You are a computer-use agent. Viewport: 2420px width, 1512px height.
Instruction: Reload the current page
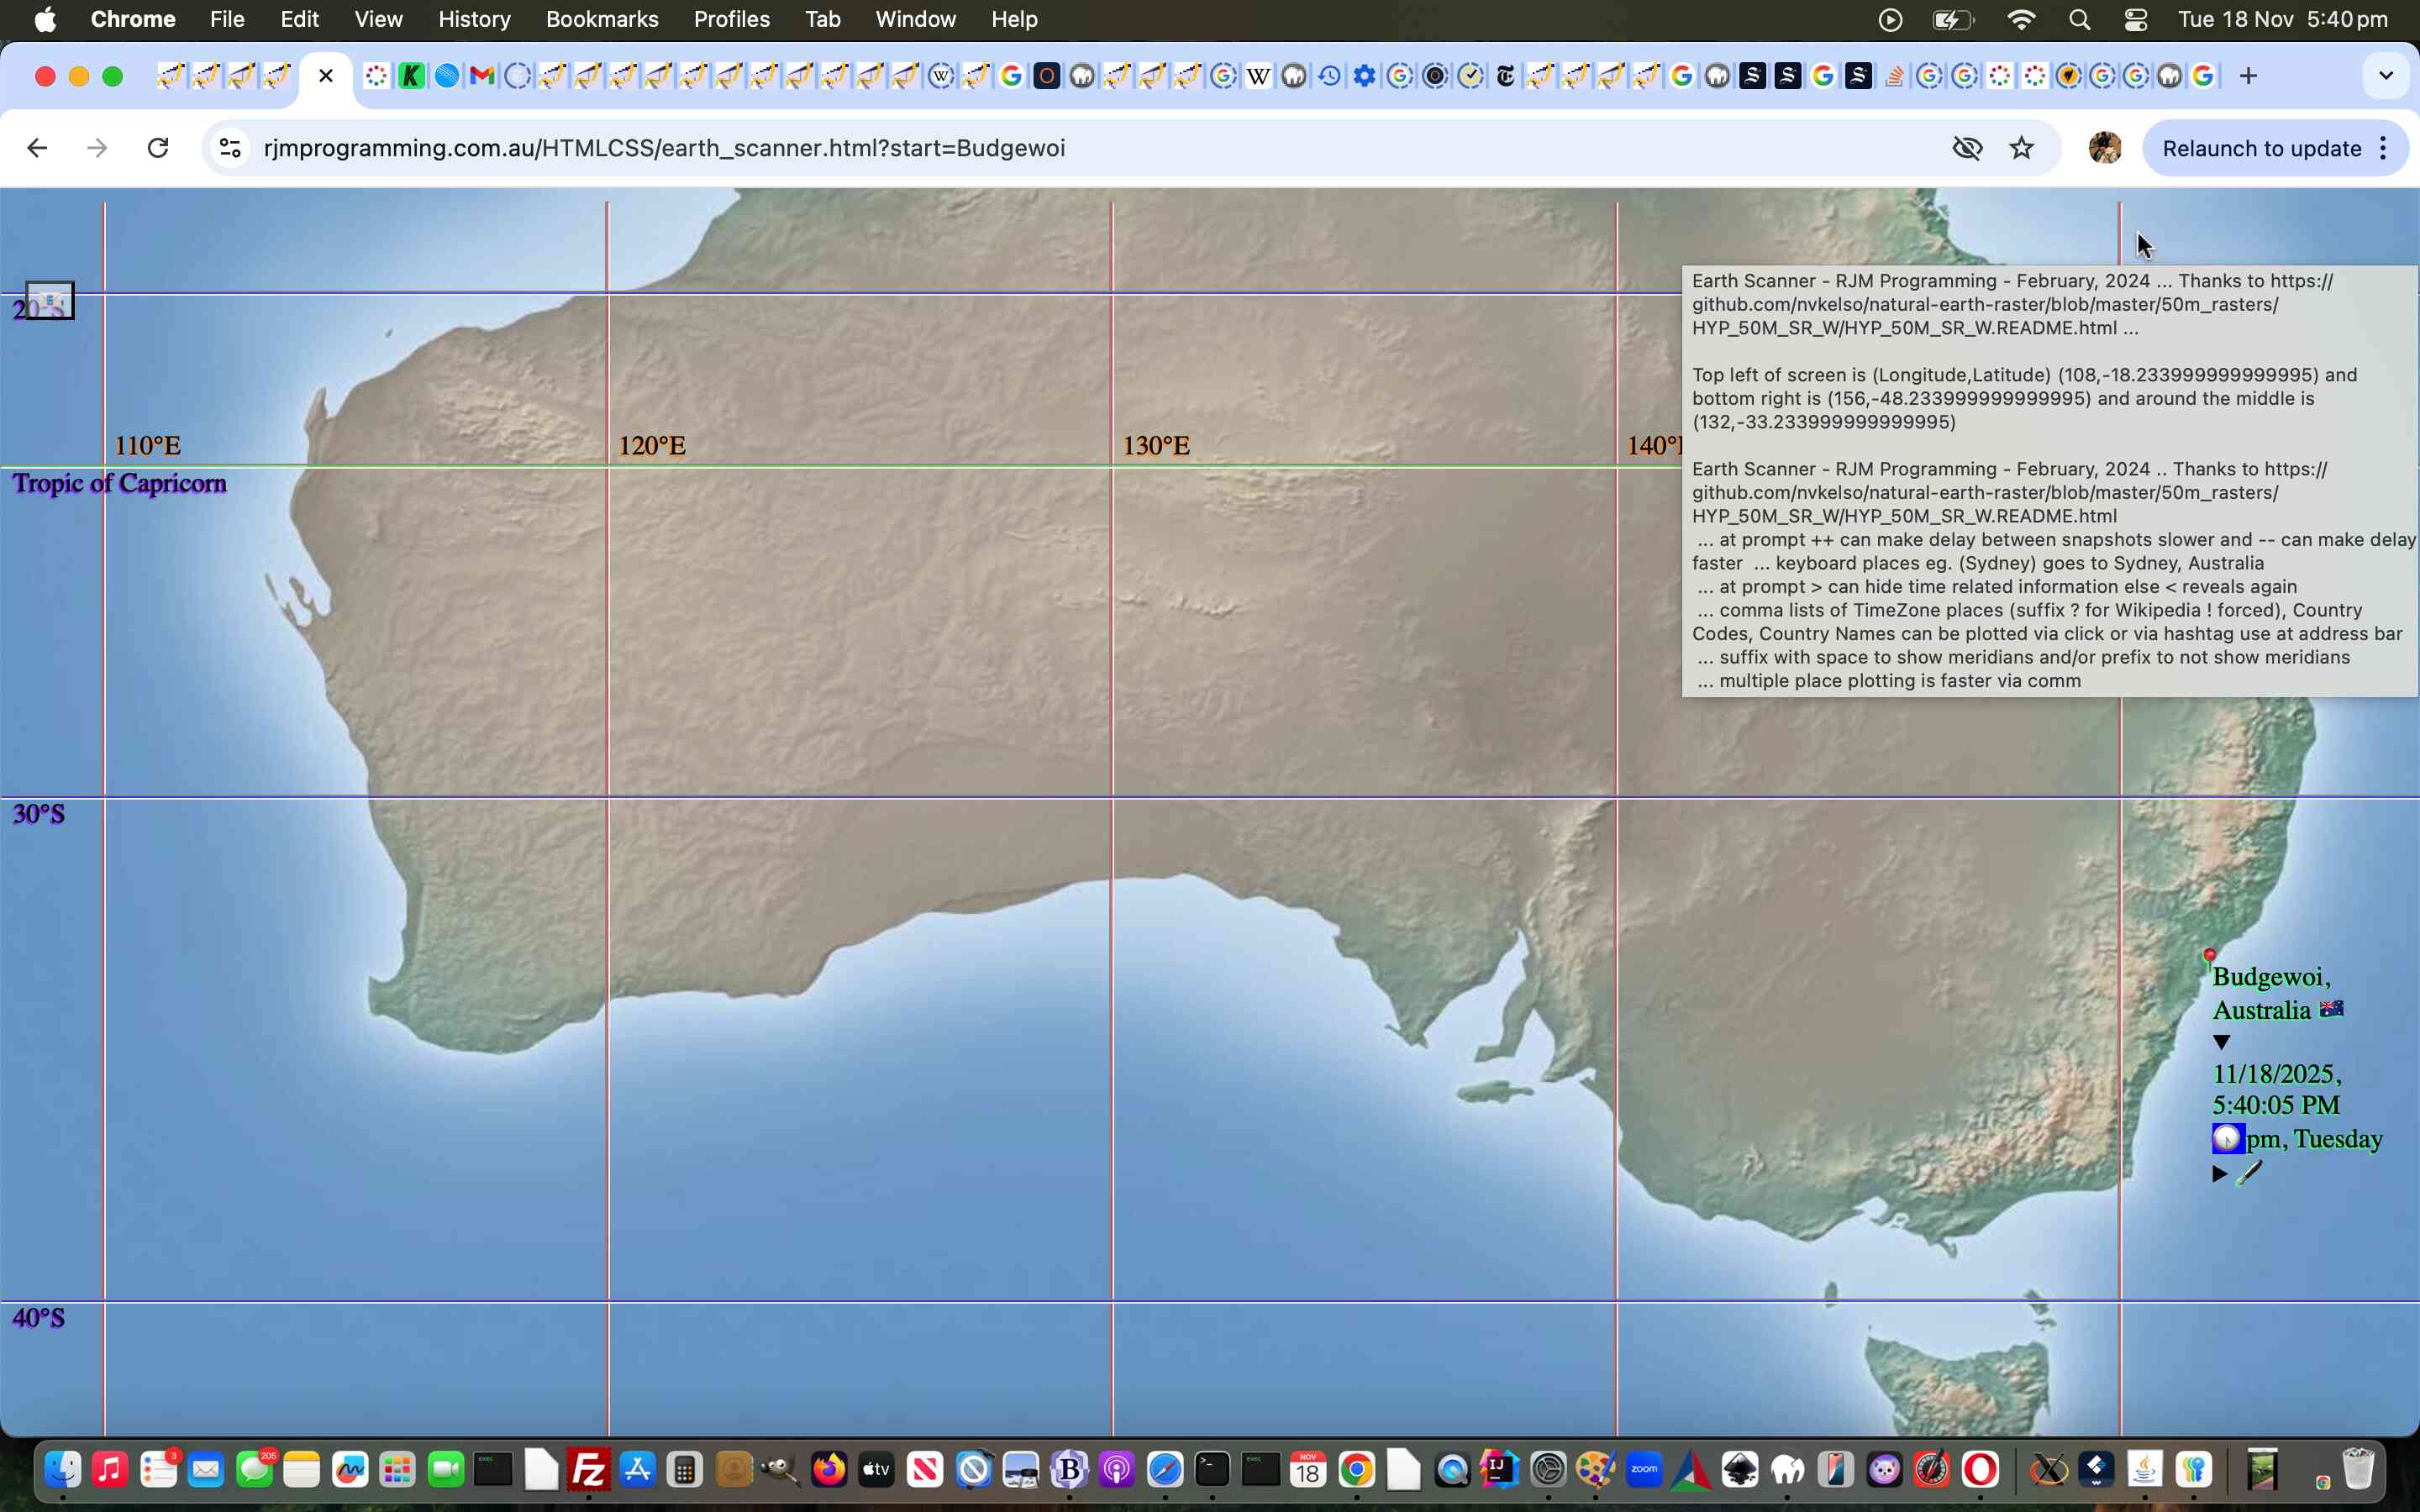(158, 147)
